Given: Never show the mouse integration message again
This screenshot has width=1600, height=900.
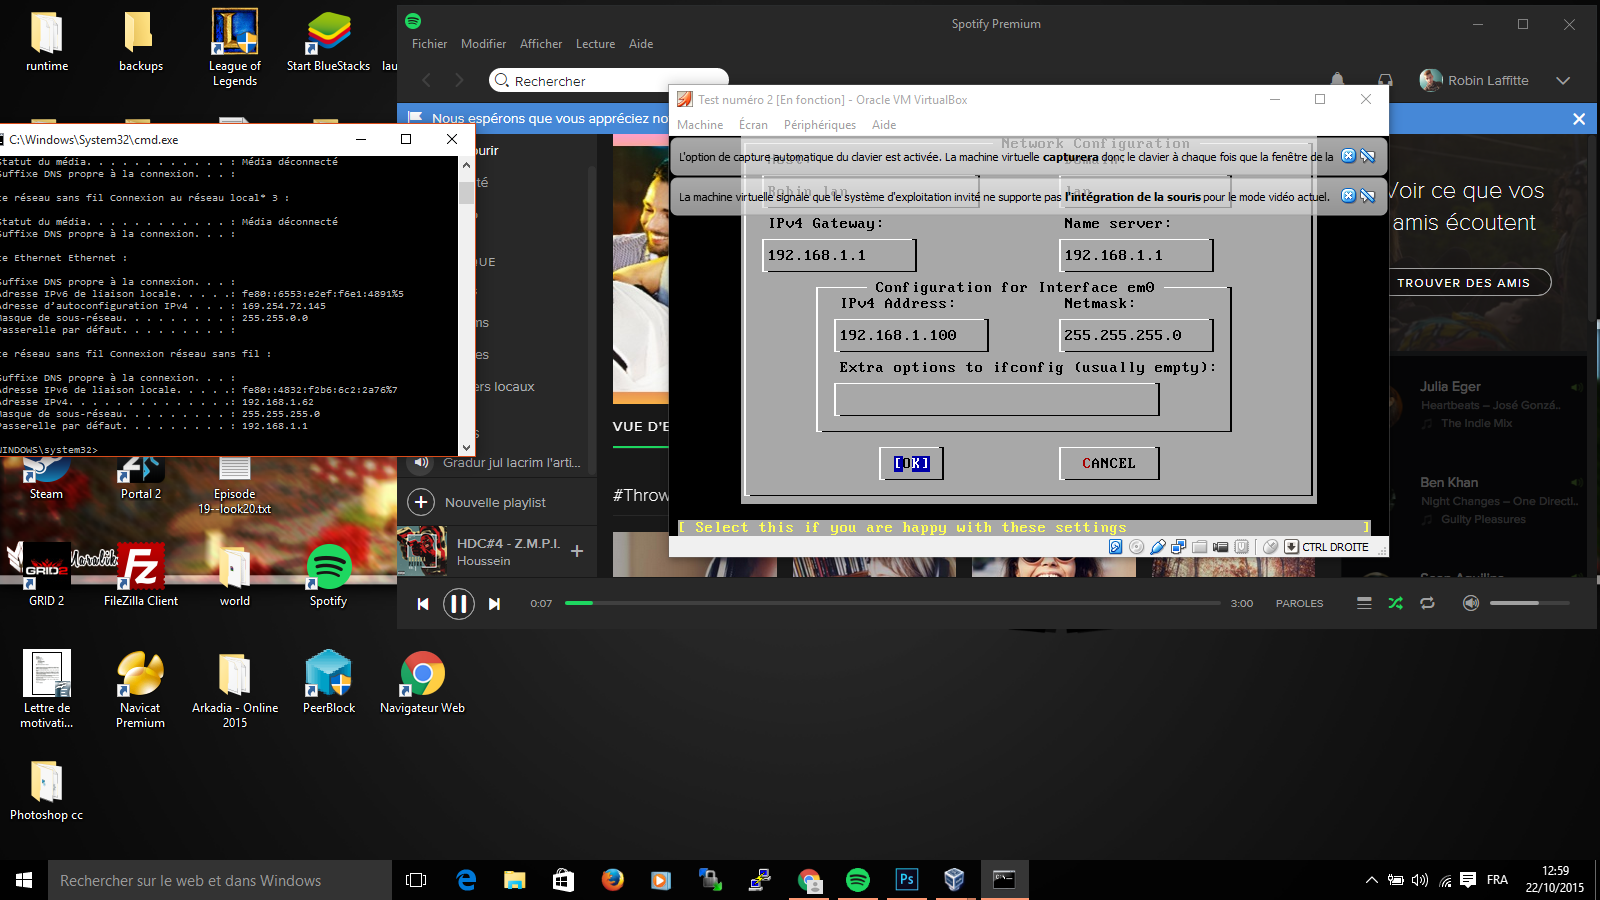Looking at the screenshot, I should pos(1368,196).
